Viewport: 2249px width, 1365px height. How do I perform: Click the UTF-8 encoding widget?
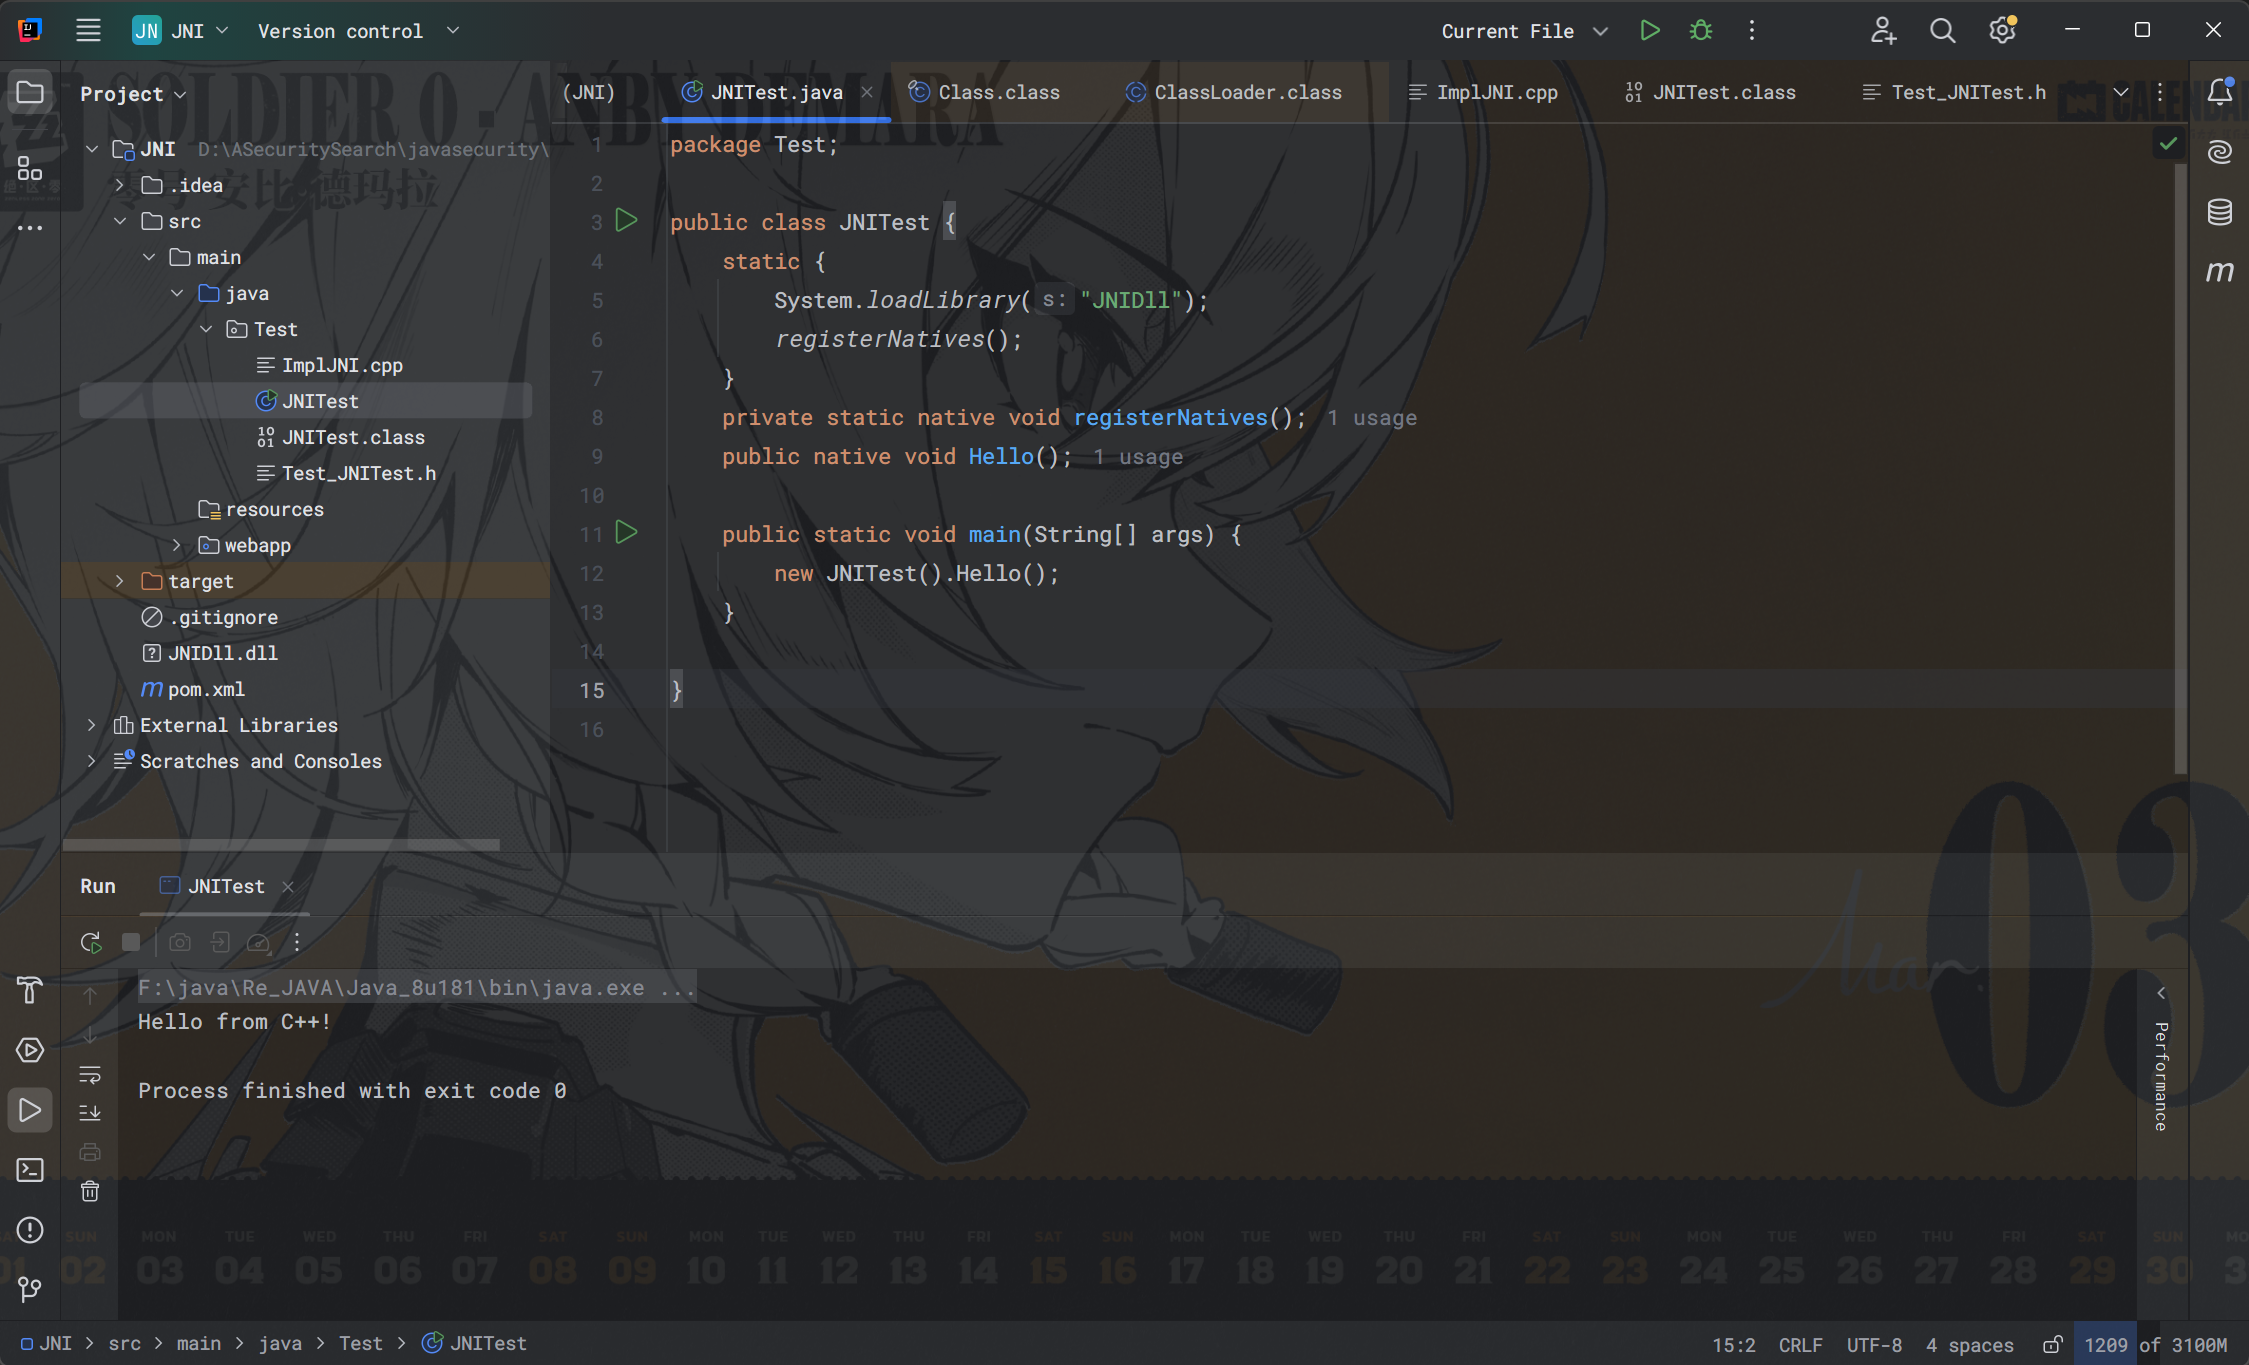(1874, 1345)
